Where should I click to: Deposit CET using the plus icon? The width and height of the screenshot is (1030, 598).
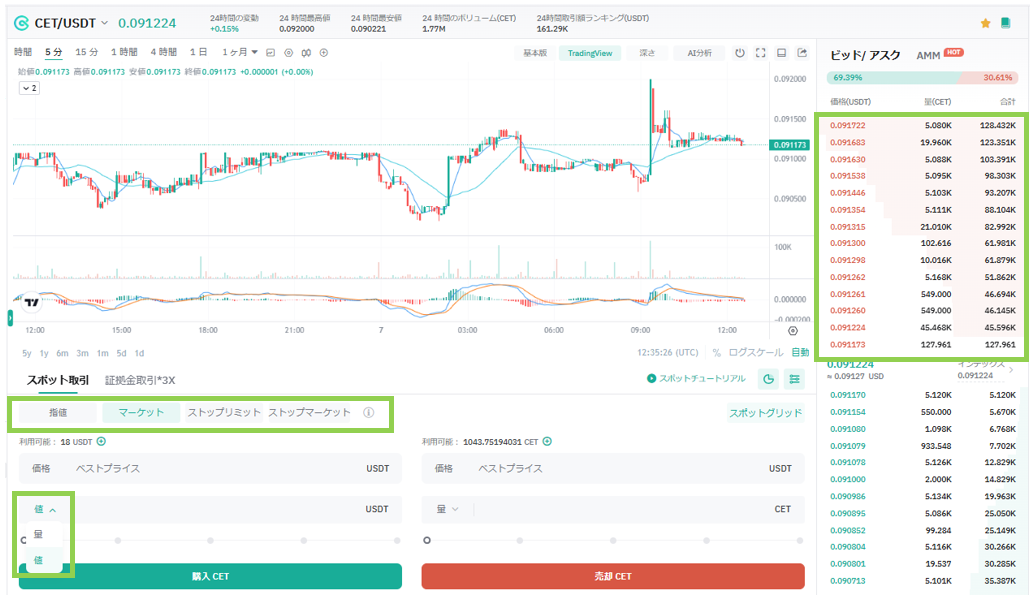pos(547,442)
